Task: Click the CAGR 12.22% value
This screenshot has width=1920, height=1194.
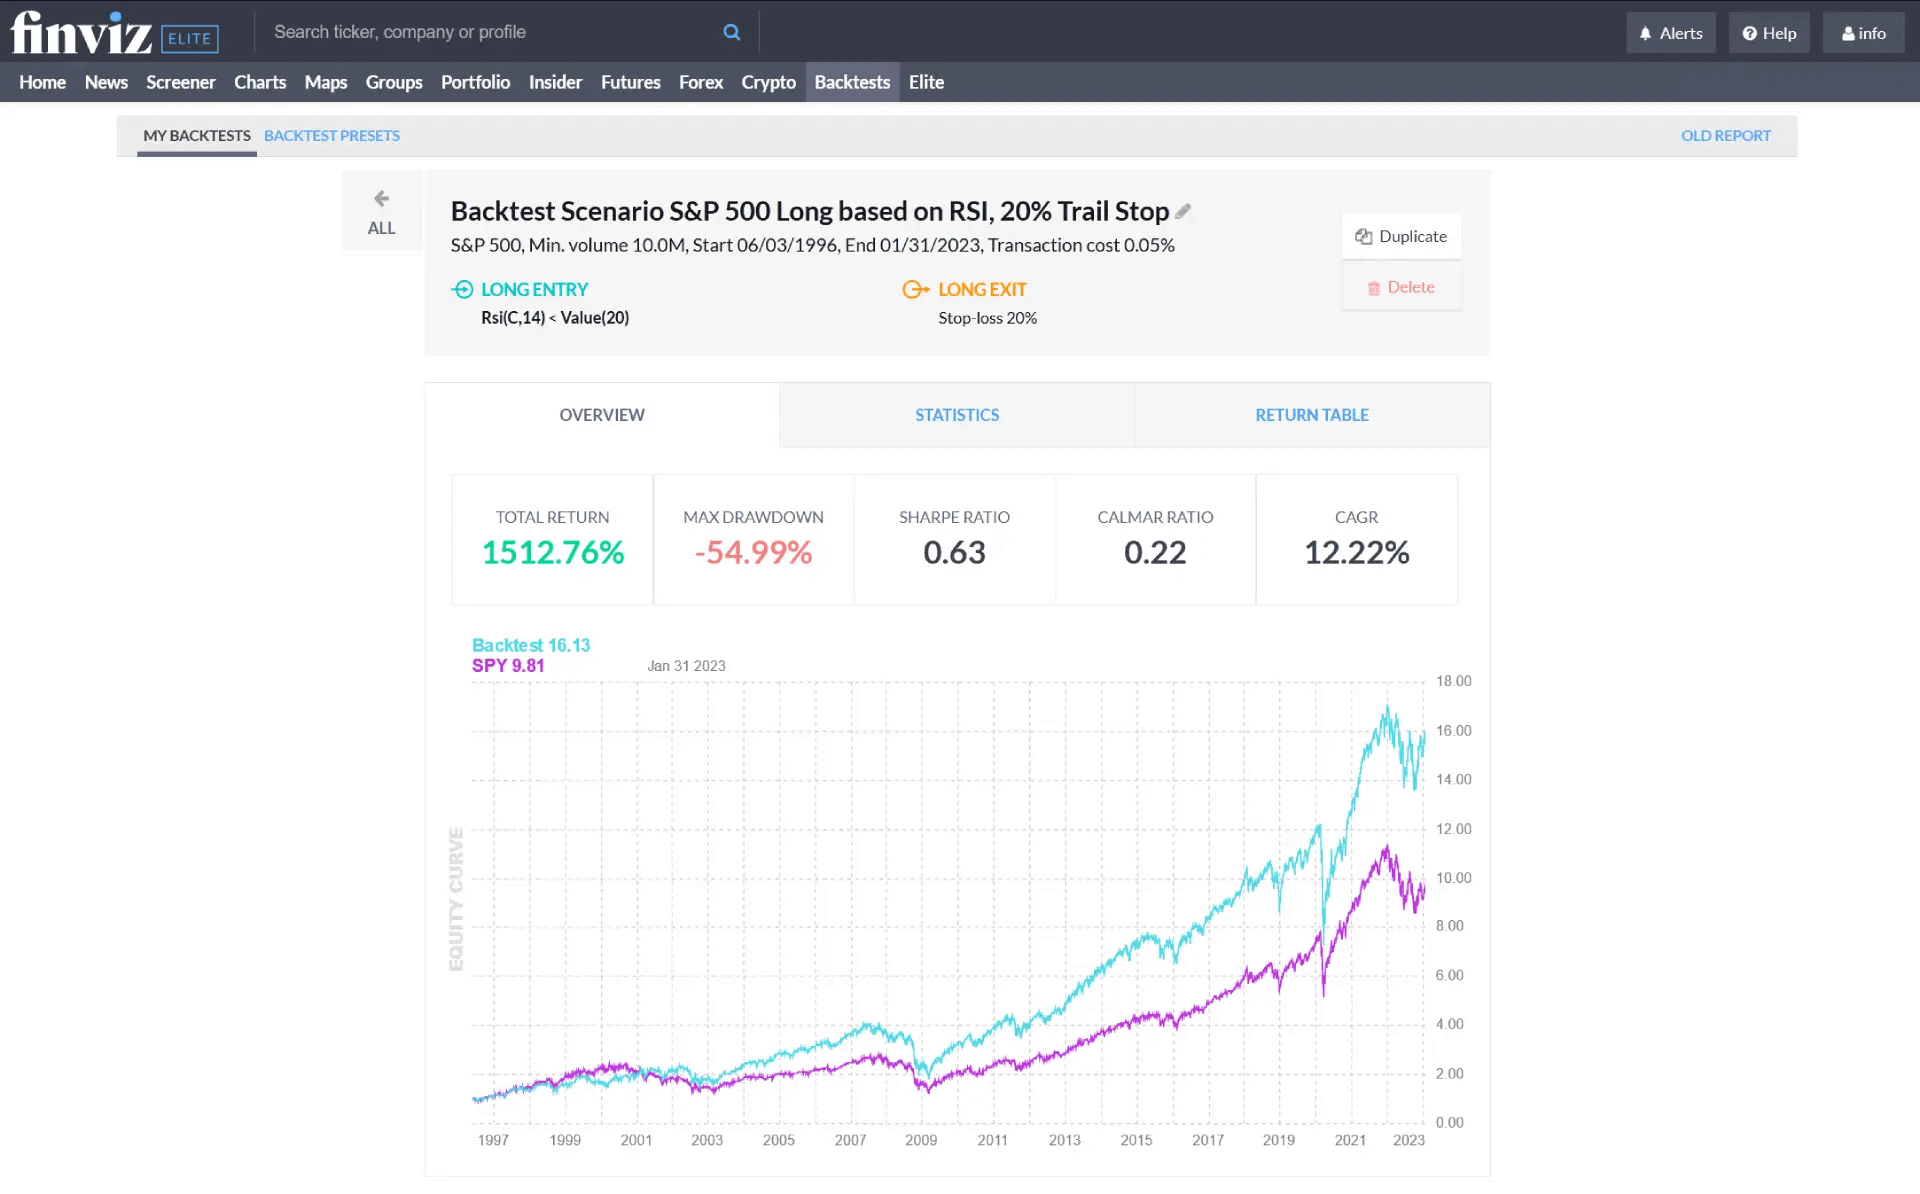Action: point(1356,552)
